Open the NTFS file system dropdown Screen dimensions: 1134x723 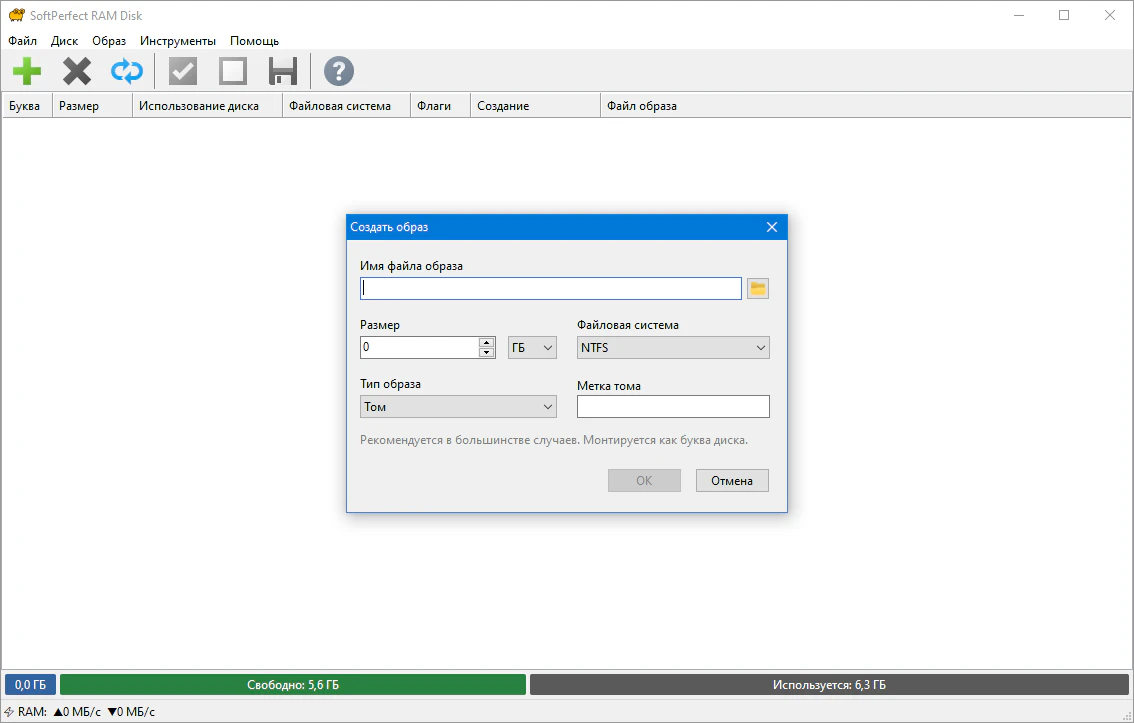coord(673,348)
